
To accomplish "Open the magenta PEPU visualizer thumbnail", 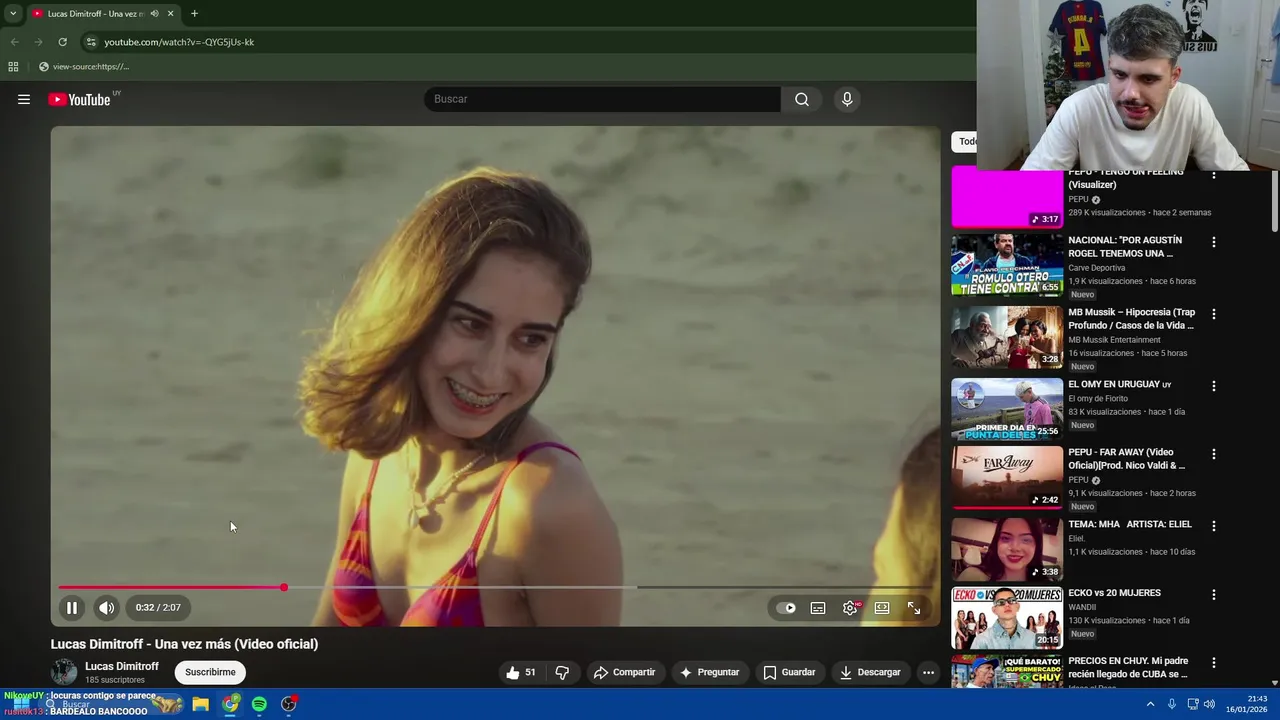I will 1007,198.
